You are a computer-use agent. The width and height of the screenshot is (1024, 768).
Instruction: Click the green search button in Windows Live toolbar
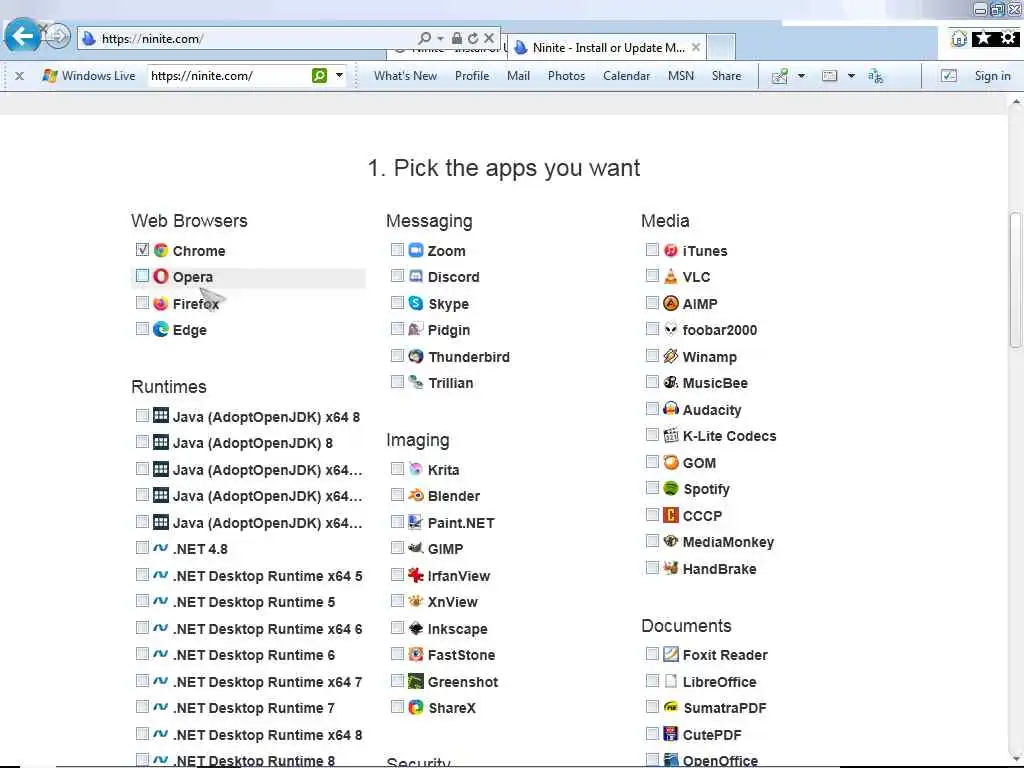coord(319,76)
